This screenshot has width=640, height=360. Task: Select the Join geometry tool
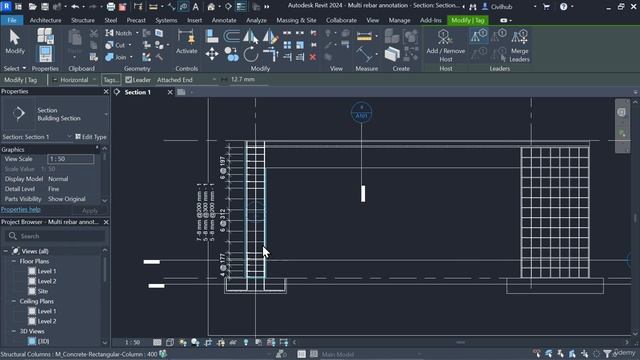point(116,57)
